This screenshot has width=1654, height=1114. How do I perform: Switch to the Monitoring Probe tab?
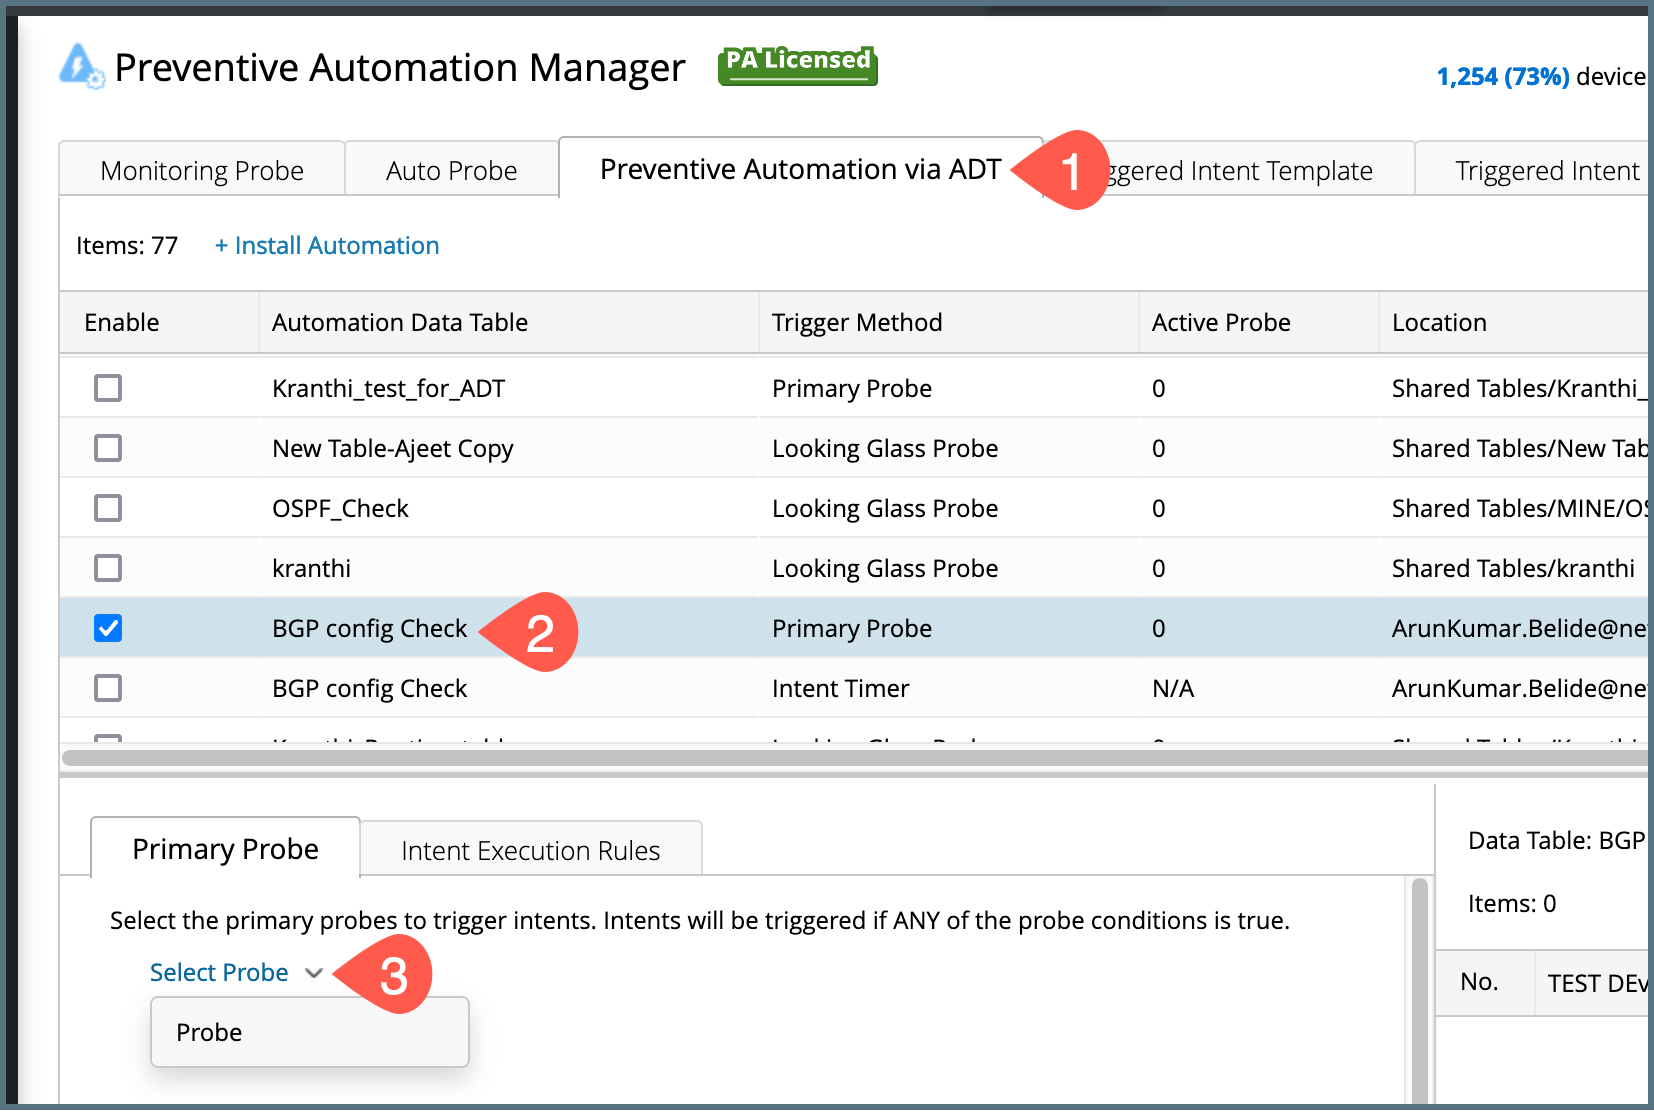201,170
